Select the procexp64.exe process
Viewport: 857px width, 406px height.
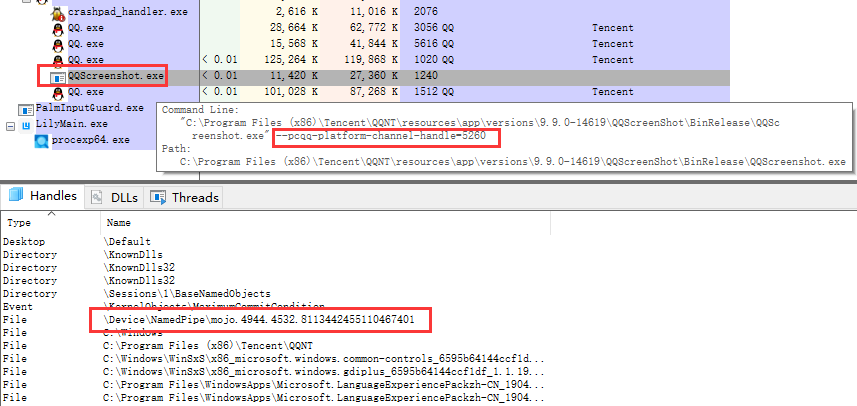tap(91, 140)
